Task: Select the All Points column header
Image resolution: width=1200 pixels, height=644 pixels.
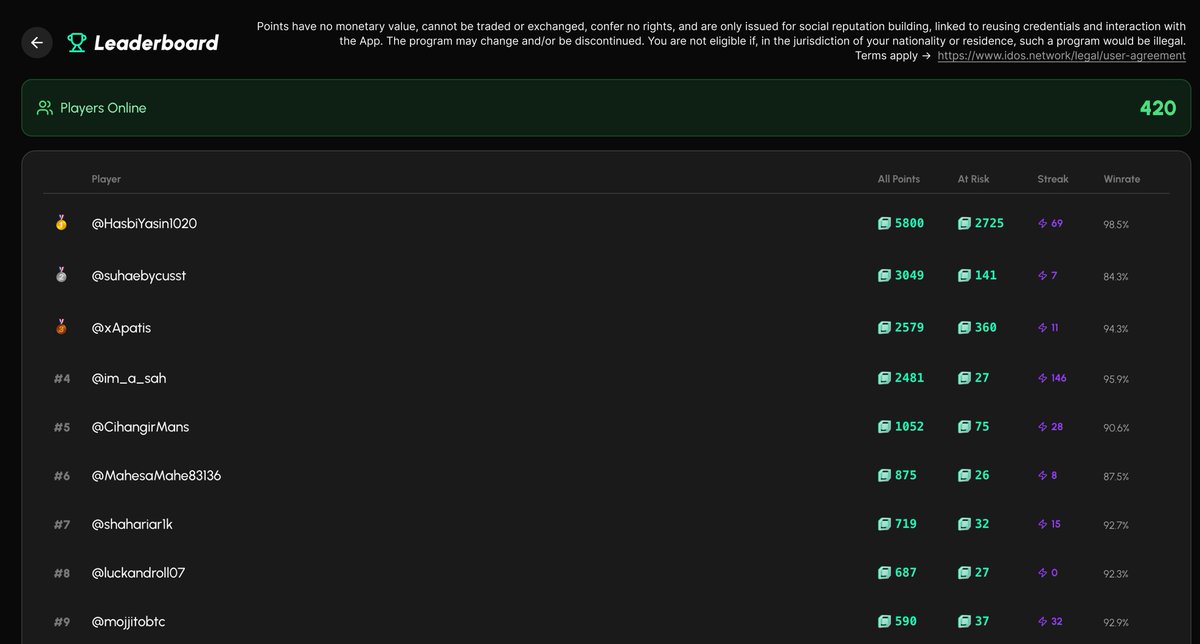Action: (x=899, y=179)
